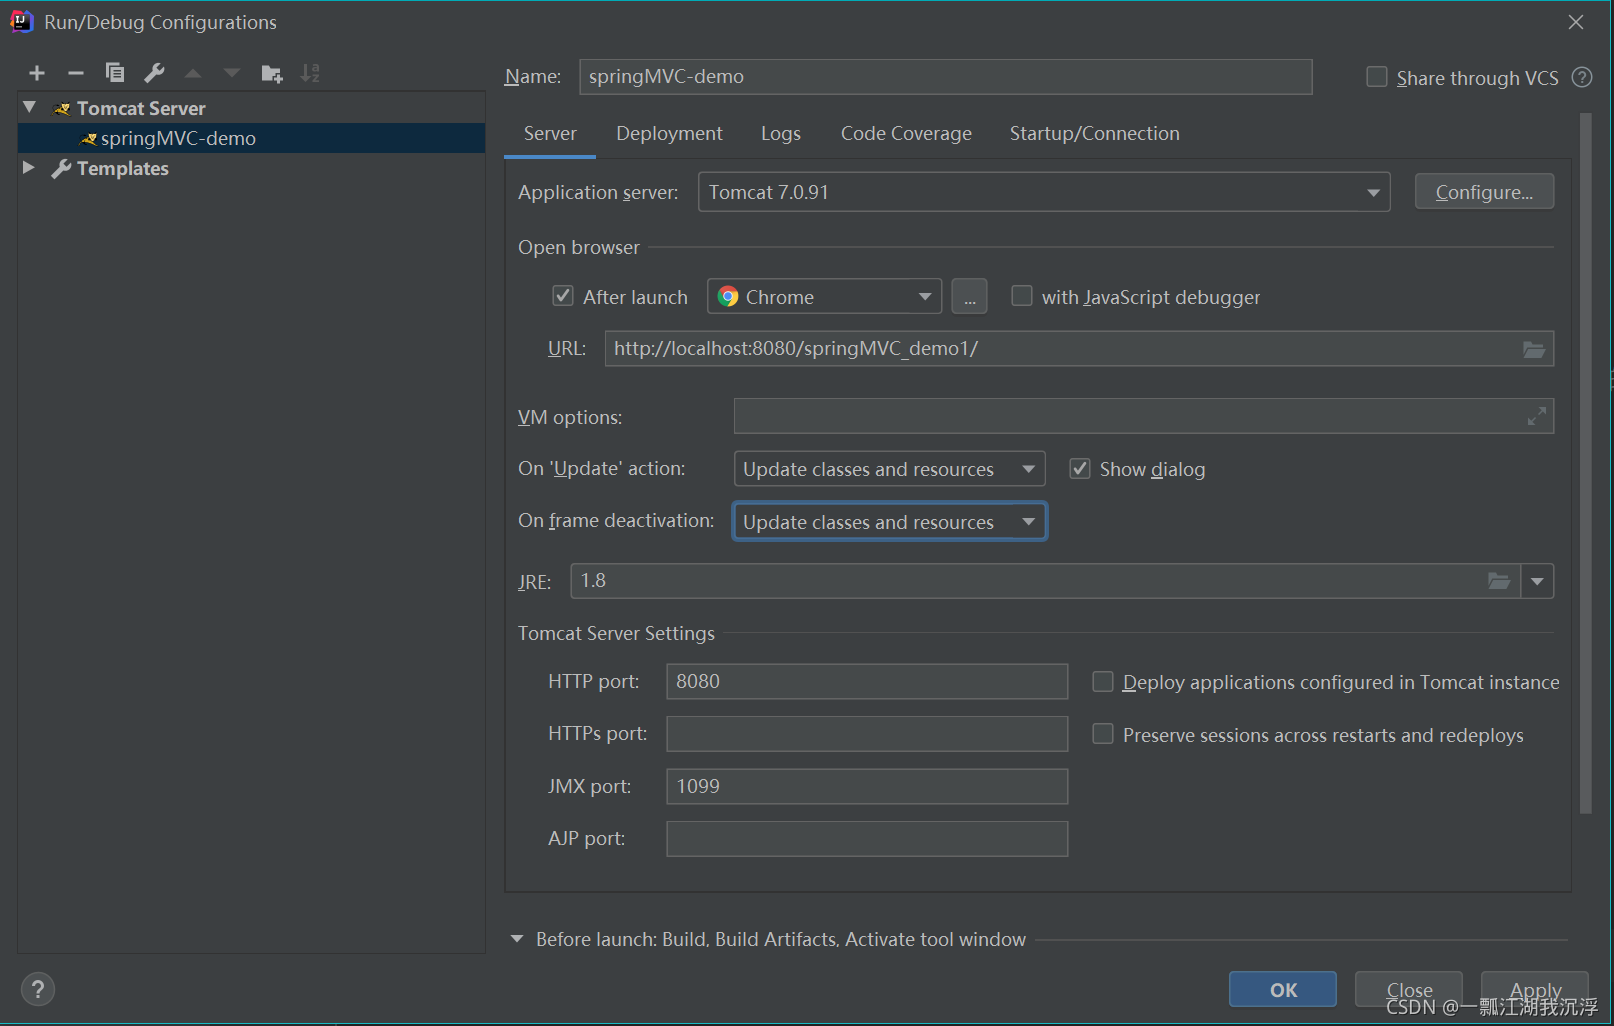Collapse Before launch section
This screenshot has width=1614, height=1026.
click(x=517, y=939)
